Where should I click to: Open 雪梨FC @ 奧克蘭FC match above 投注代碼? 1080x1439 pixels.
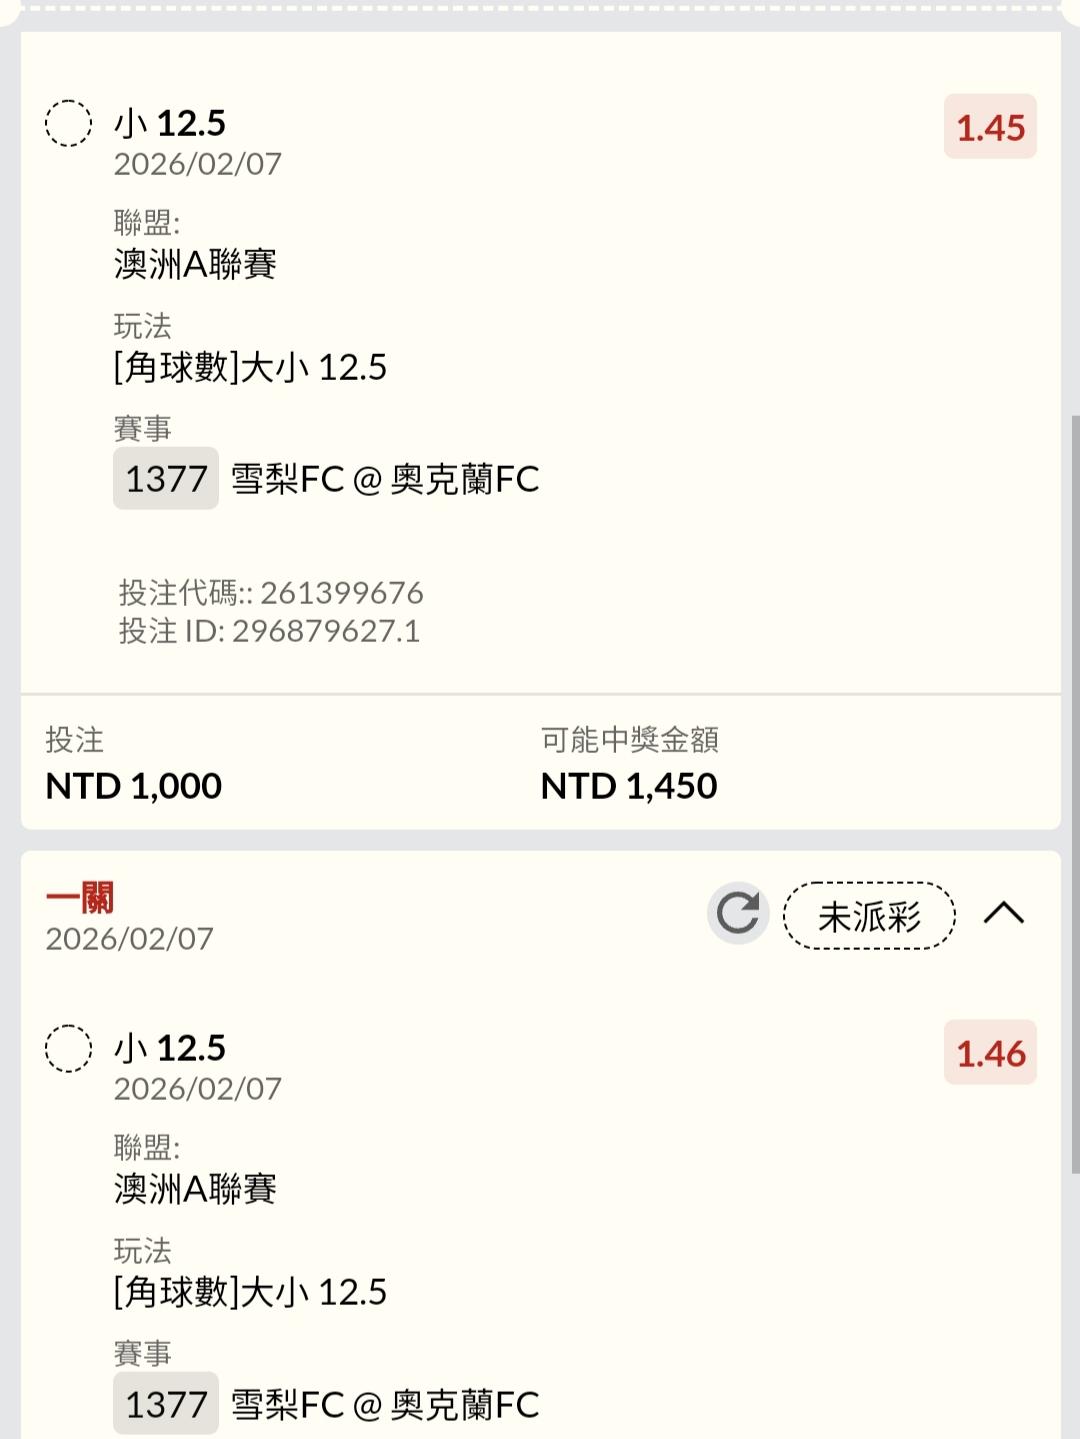click(385, 479)
